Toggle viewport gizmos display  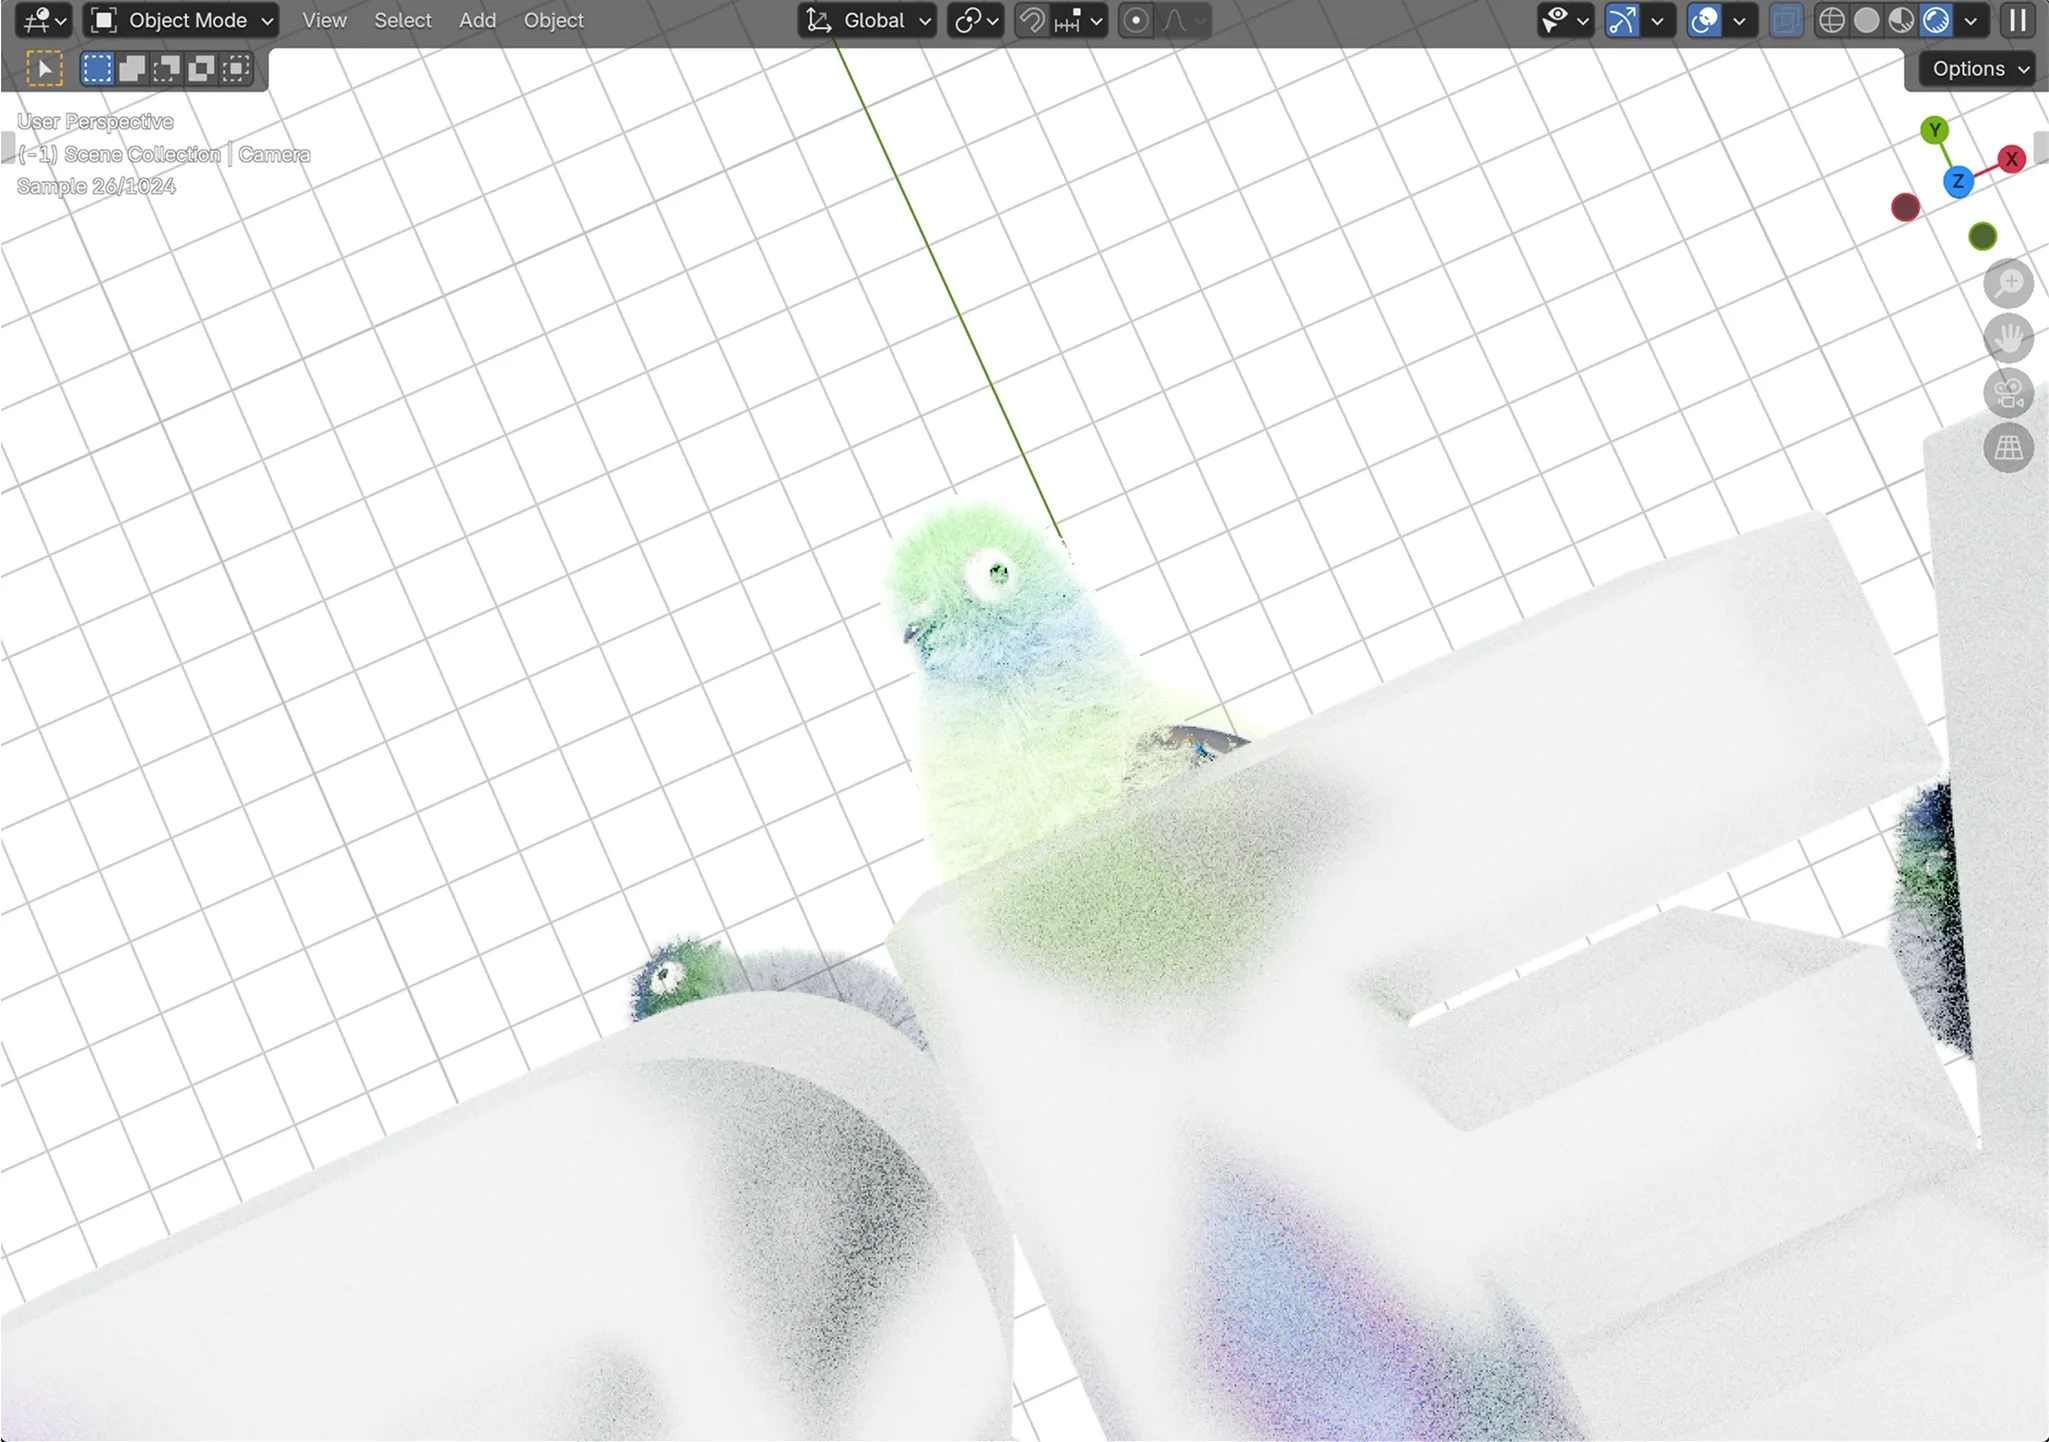(1622, 20)
